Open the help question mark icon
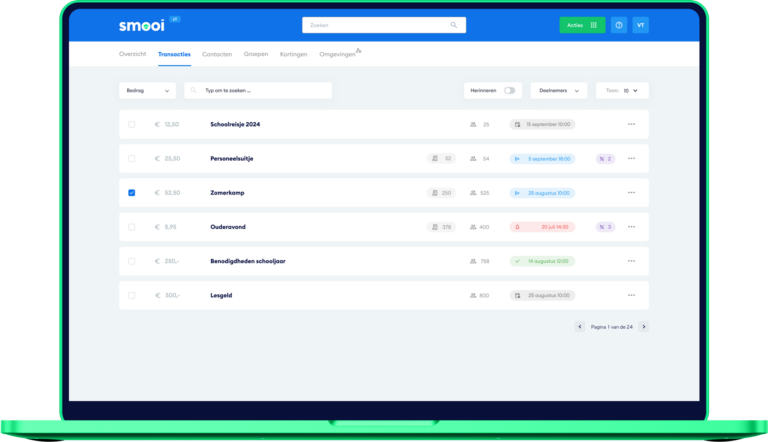This screenshot has height=442, width=768. coord(619,25)
